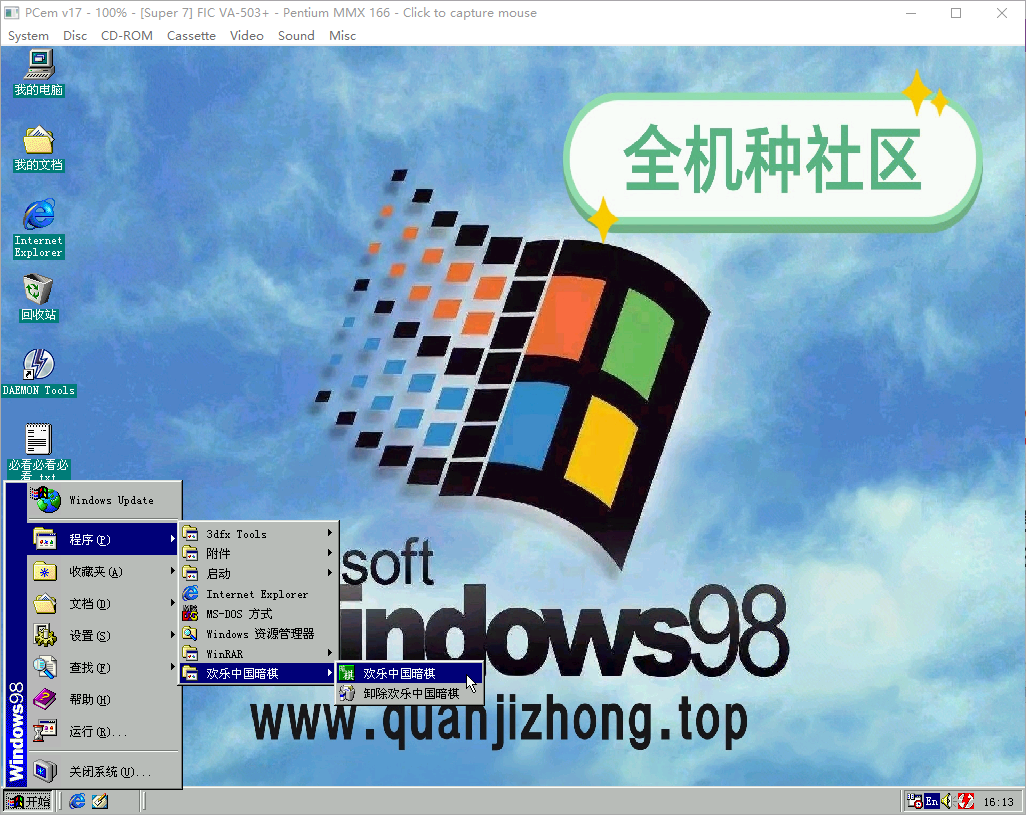Open the Cassette menu in PCem
This screenshot has width=1026, height=815.
(x=191, y=35)
